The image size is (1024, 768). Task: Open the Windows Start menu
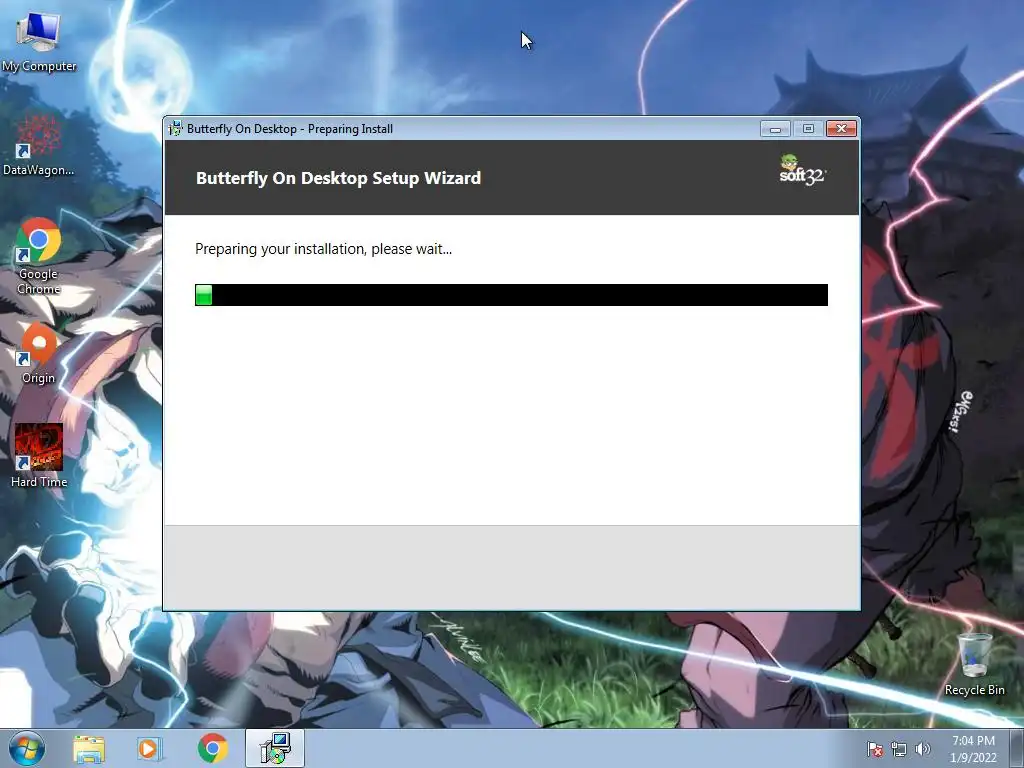(x=27, y=748)
